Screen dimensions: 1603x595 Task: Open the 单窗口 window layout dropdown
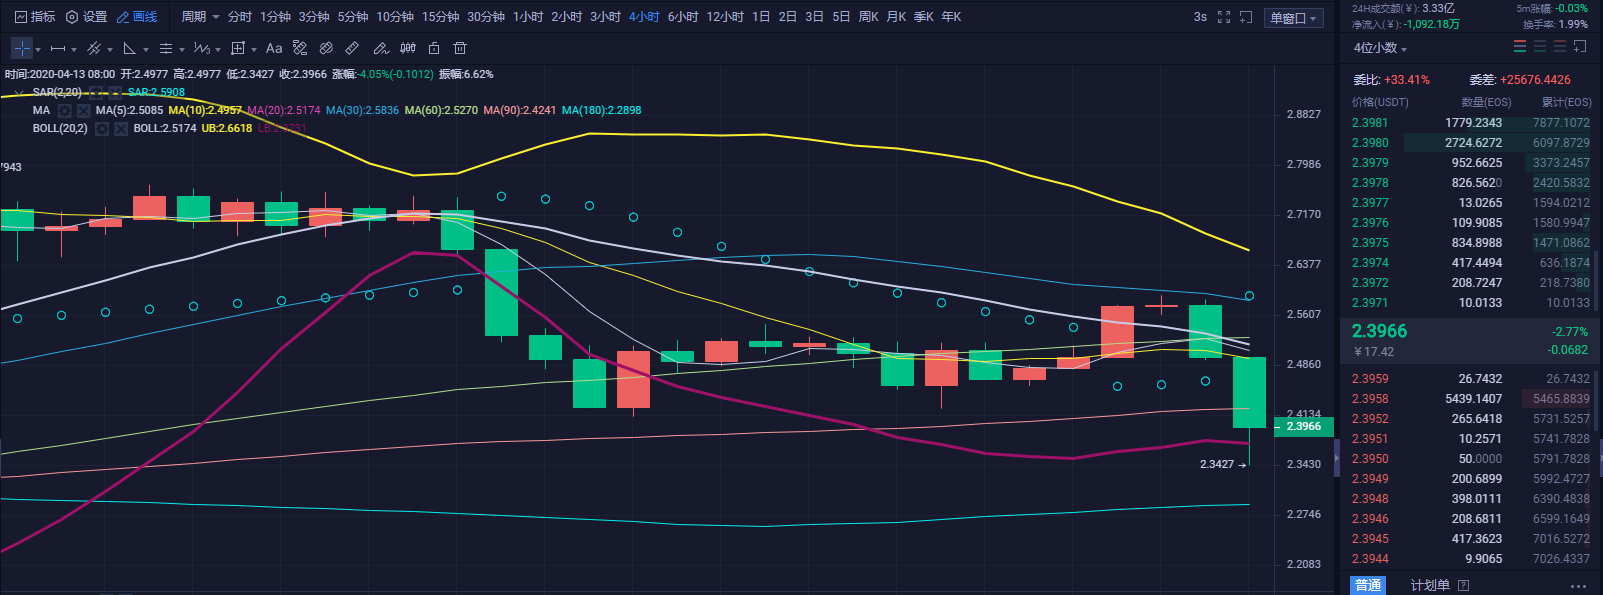click(x=1294, y=18)
